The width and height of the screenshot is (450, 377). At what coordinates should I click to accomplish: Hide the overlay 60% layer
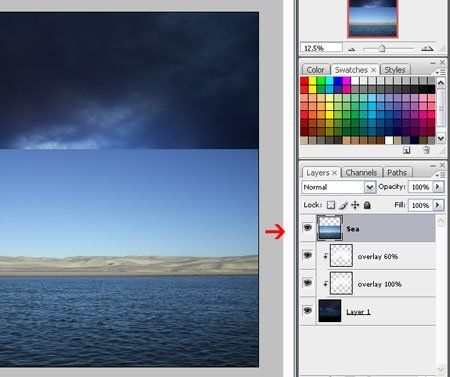(x=307, y=256)
